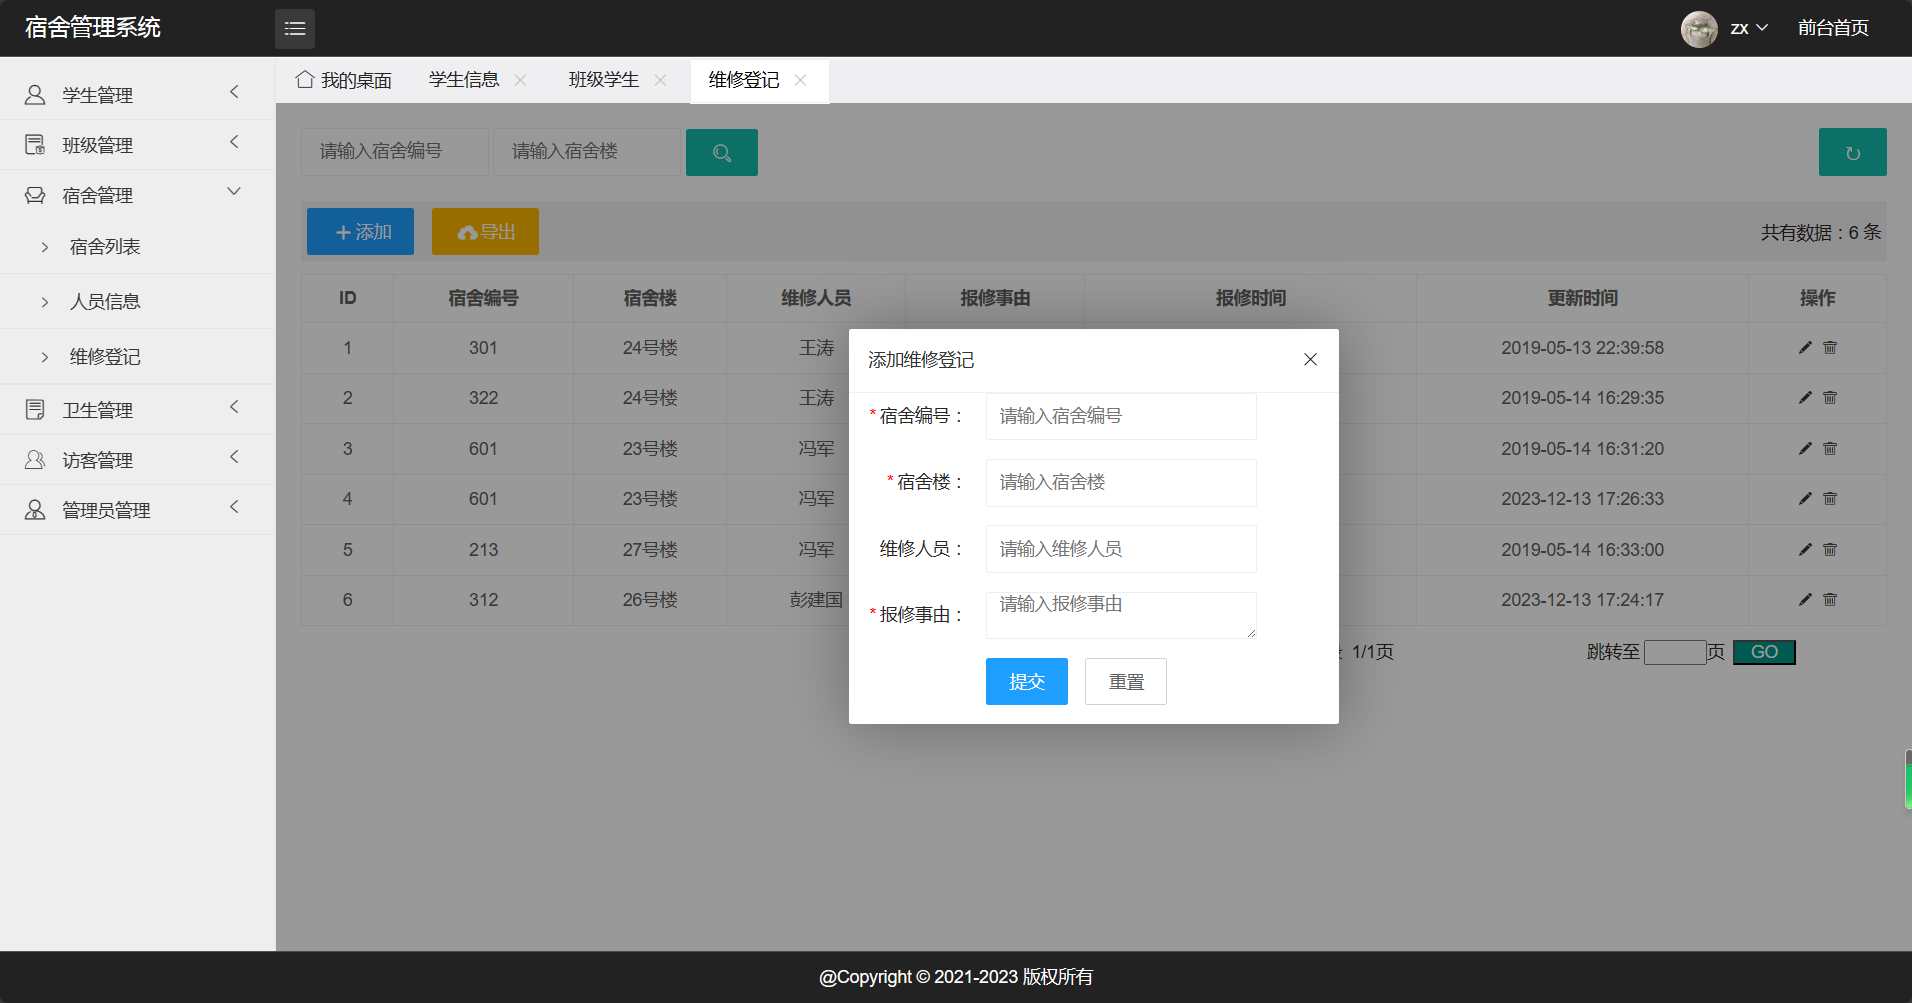Edit row 5 with pencil icon

click(1805, 550)
